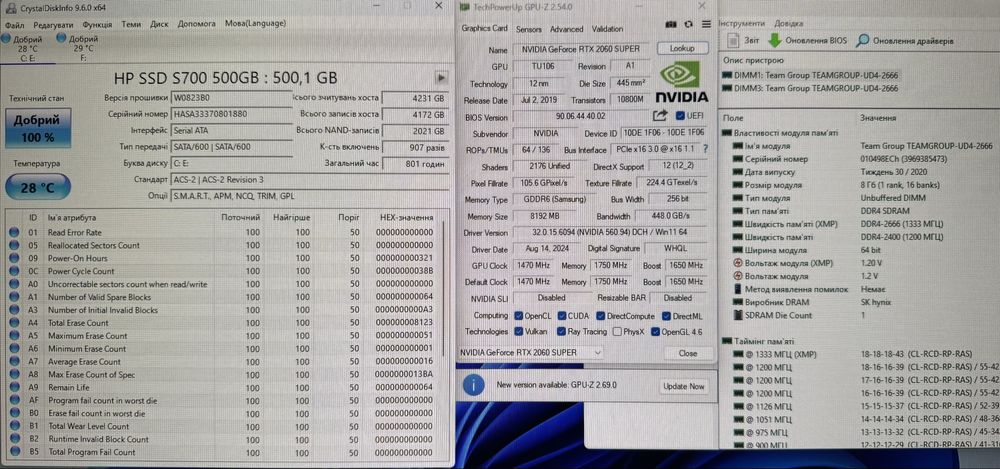The width and height of the screenshot is (1000, 469).
Task: Open the Файл menu in CrystalDiskInfo
Action: (x=14, y=24)
